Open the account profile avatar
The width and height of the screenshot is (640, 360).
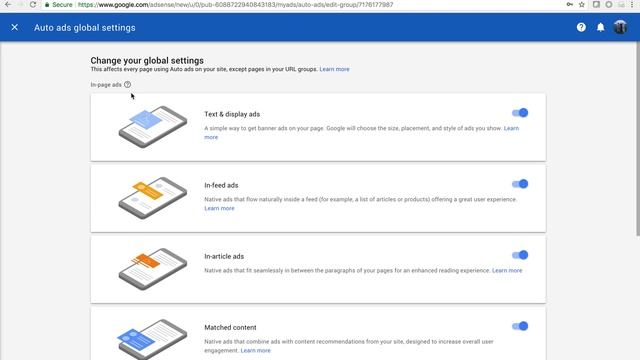[x=620, y=27]
